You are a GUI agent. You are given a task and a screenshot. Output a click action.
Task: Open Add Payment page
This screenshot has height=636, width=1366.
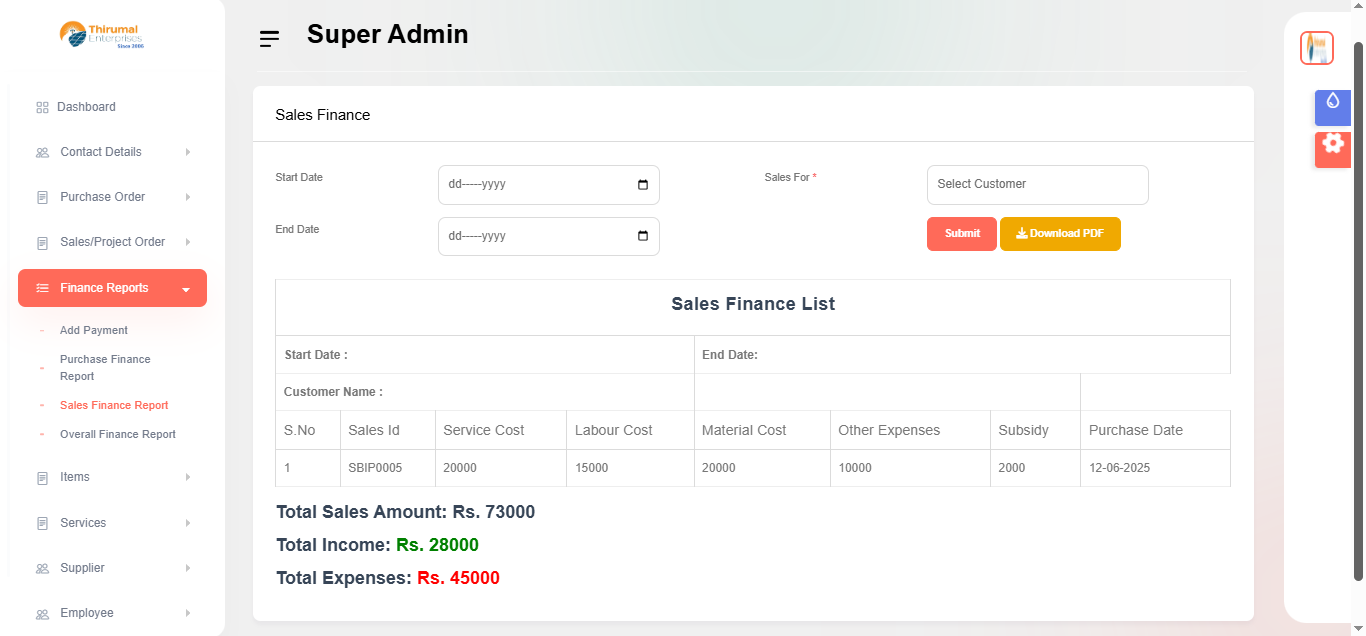pyautogui.click(x=94, y=330)
